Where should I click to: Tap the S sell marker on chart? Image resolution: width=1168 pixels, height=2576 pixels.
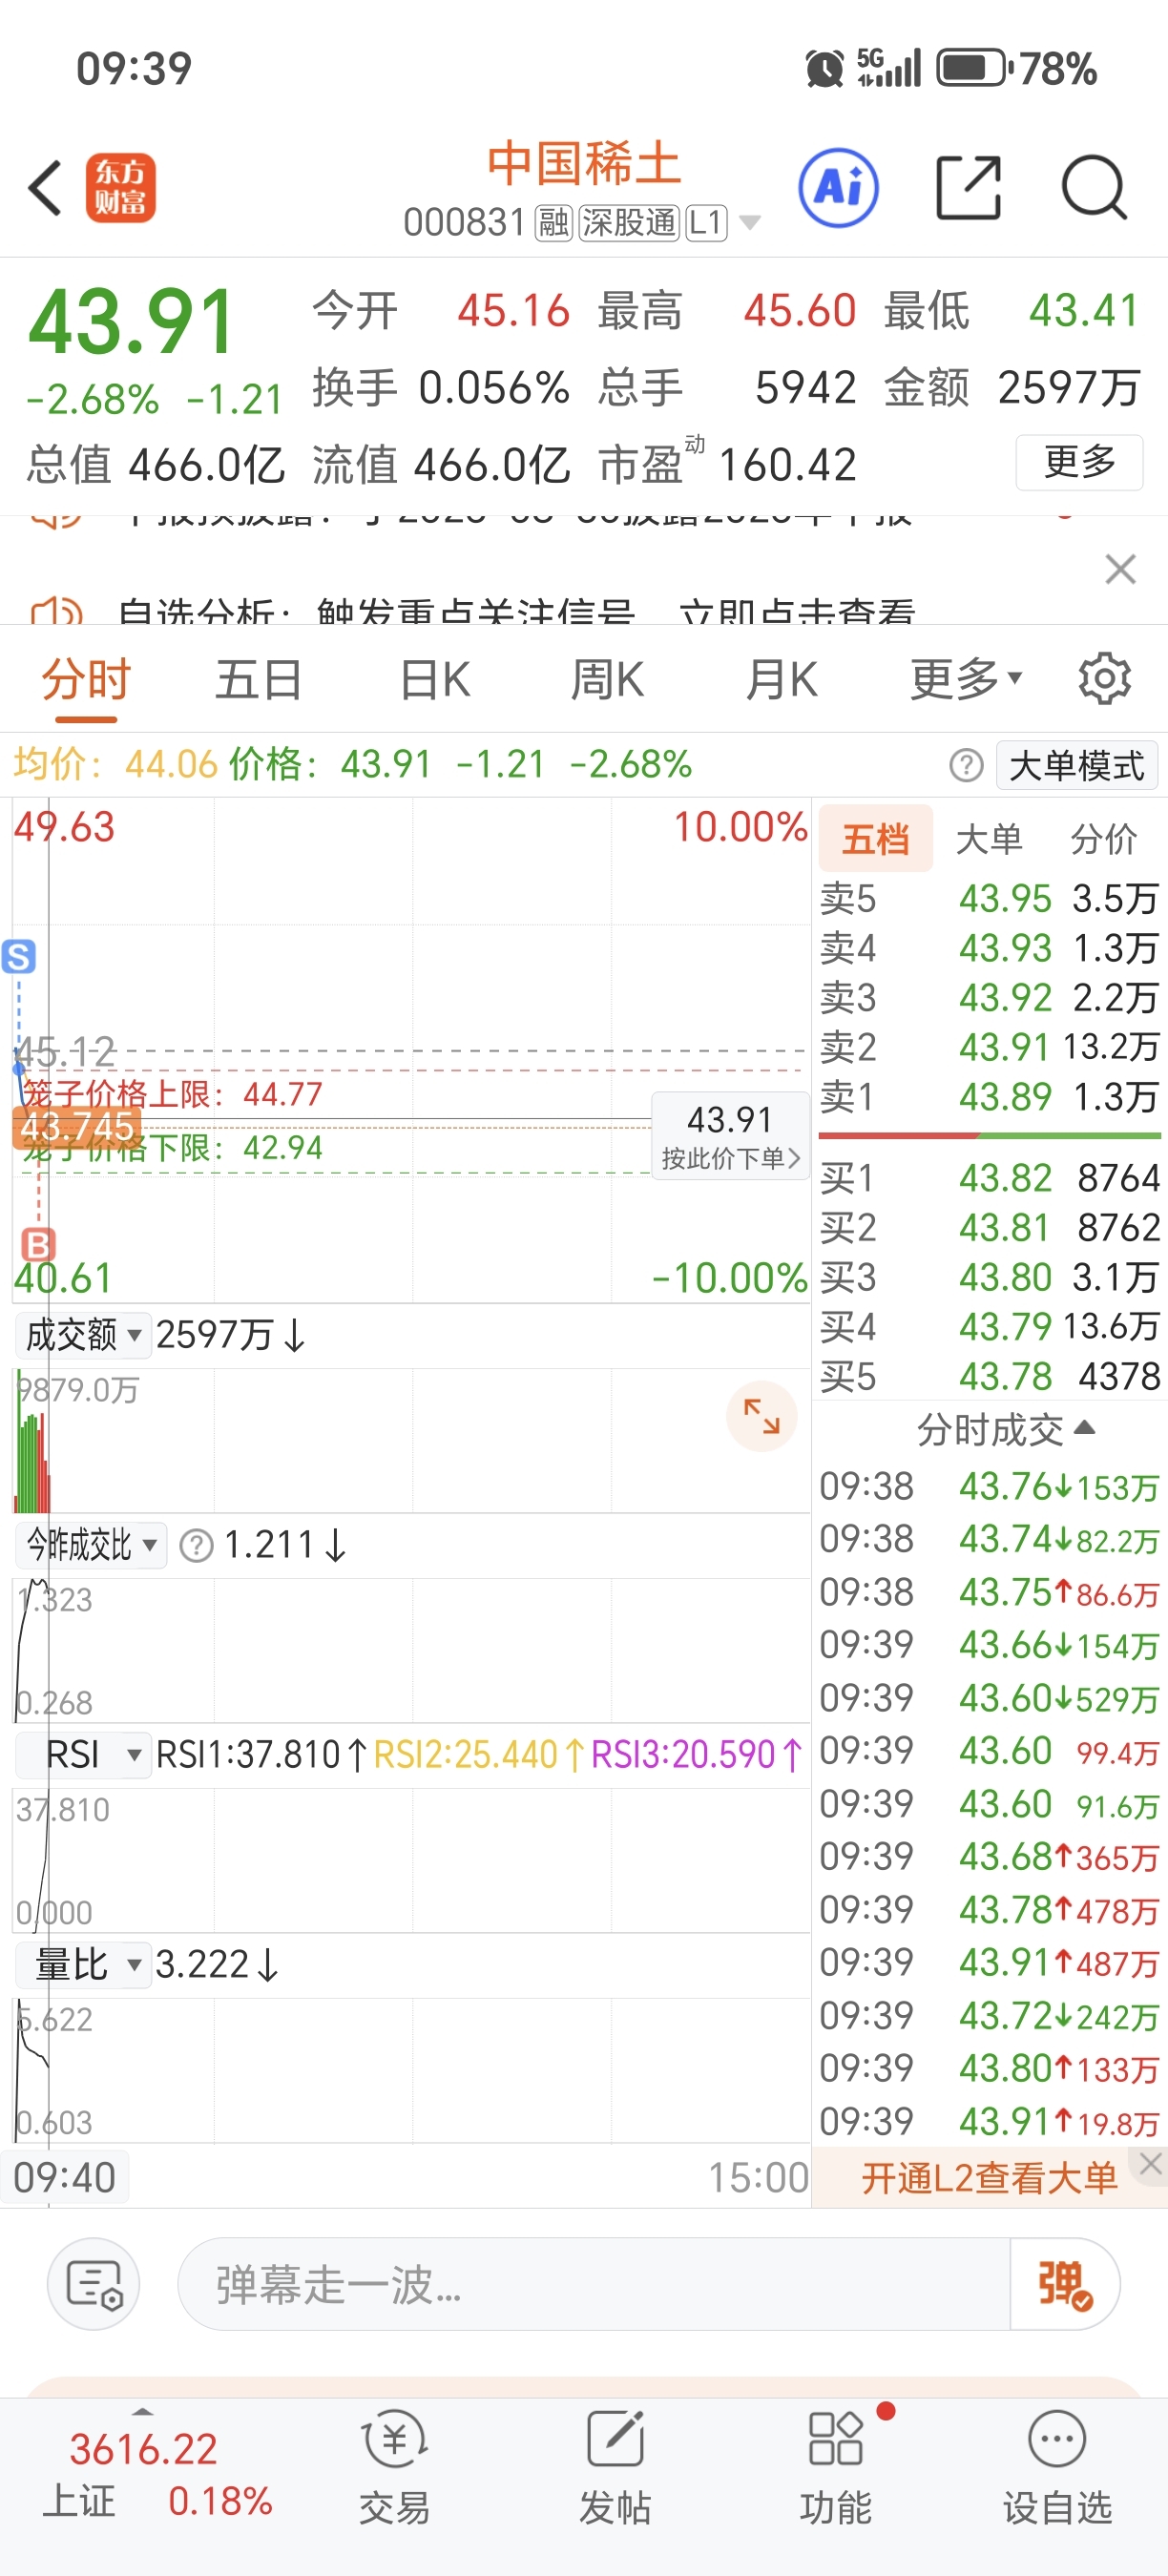click(19, 957)
